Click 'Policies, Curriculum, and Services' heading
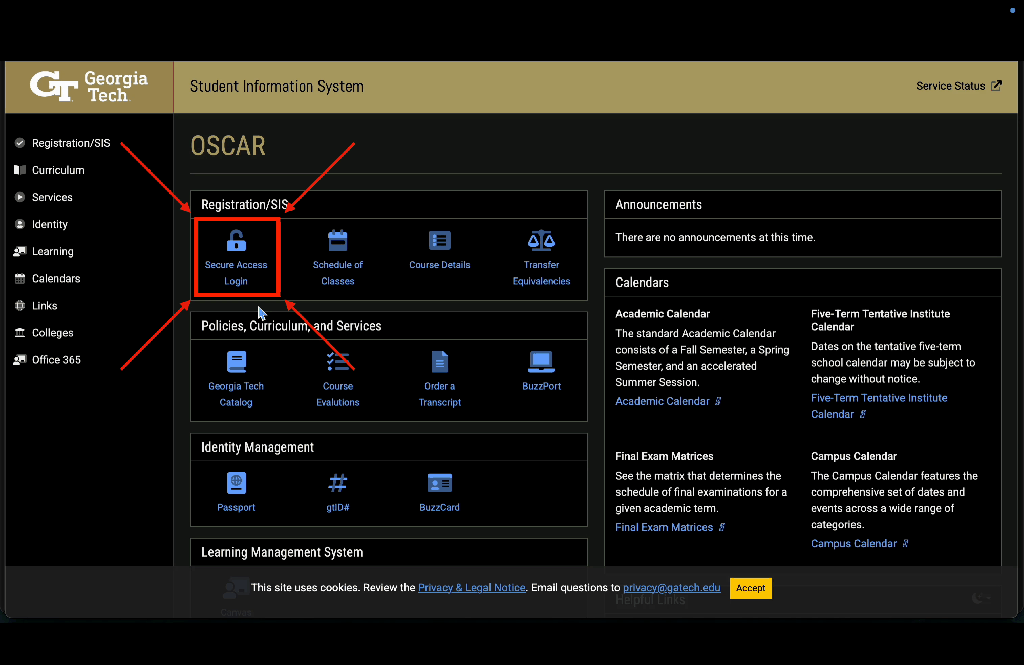 pos(291,326)
